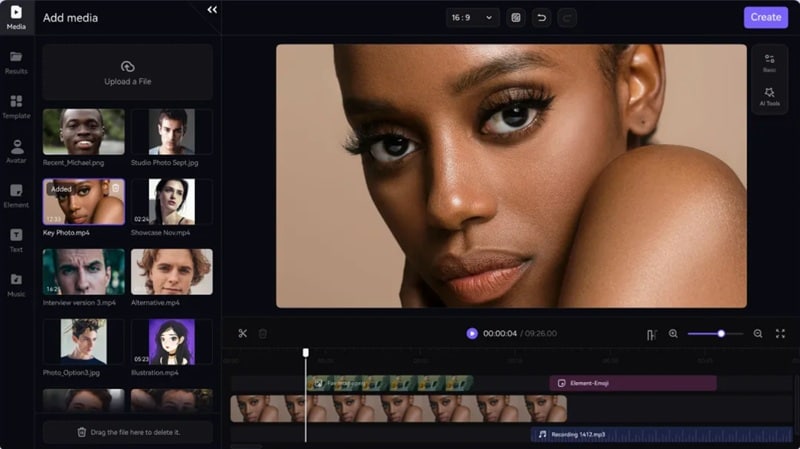Click the Create button
Screen dimensions: 800x449
click(765, 17)
